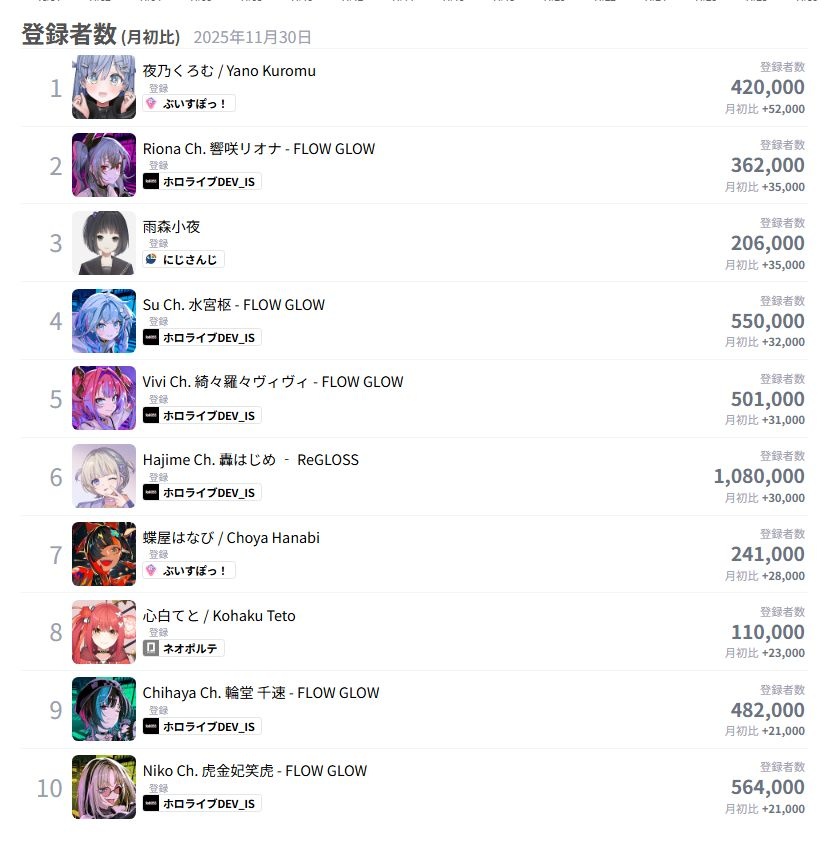Open 蝶屋はなび / Choya Hanabi channel

pos(231,538)
